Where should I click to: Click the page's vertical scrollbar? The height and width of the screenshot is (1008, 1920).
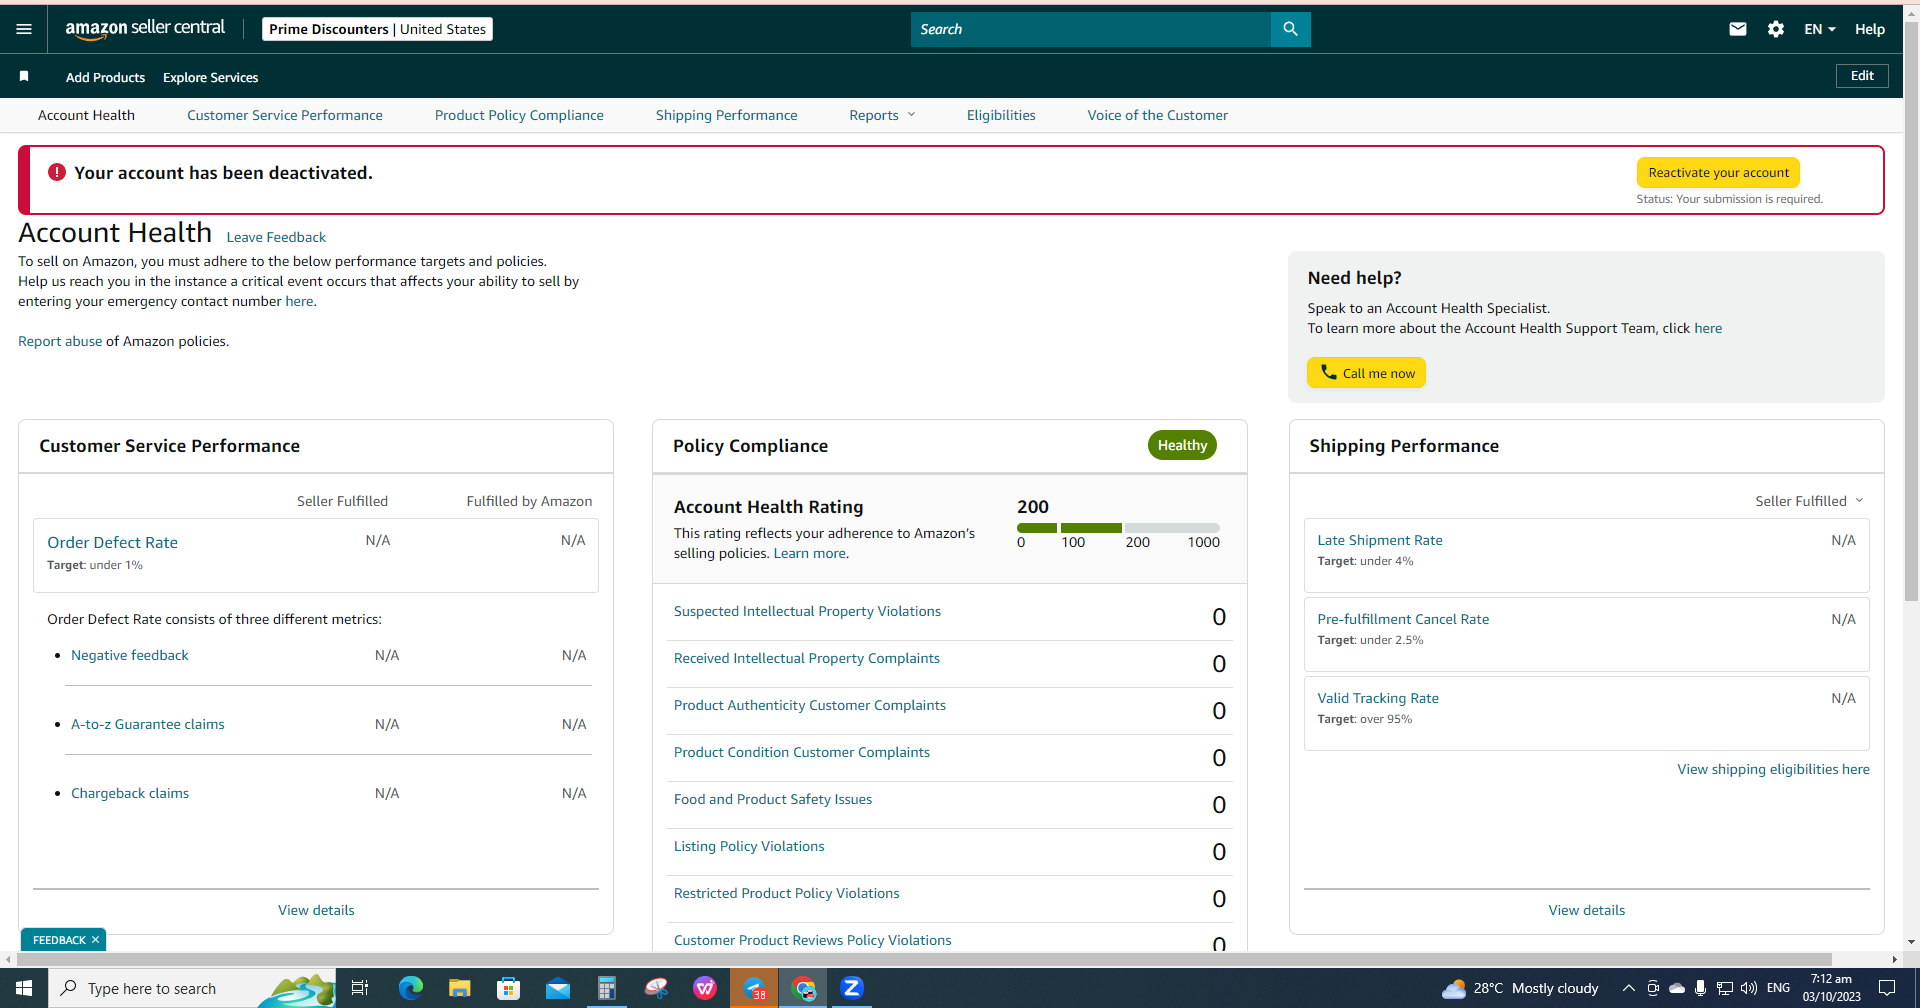[1911, 312]
